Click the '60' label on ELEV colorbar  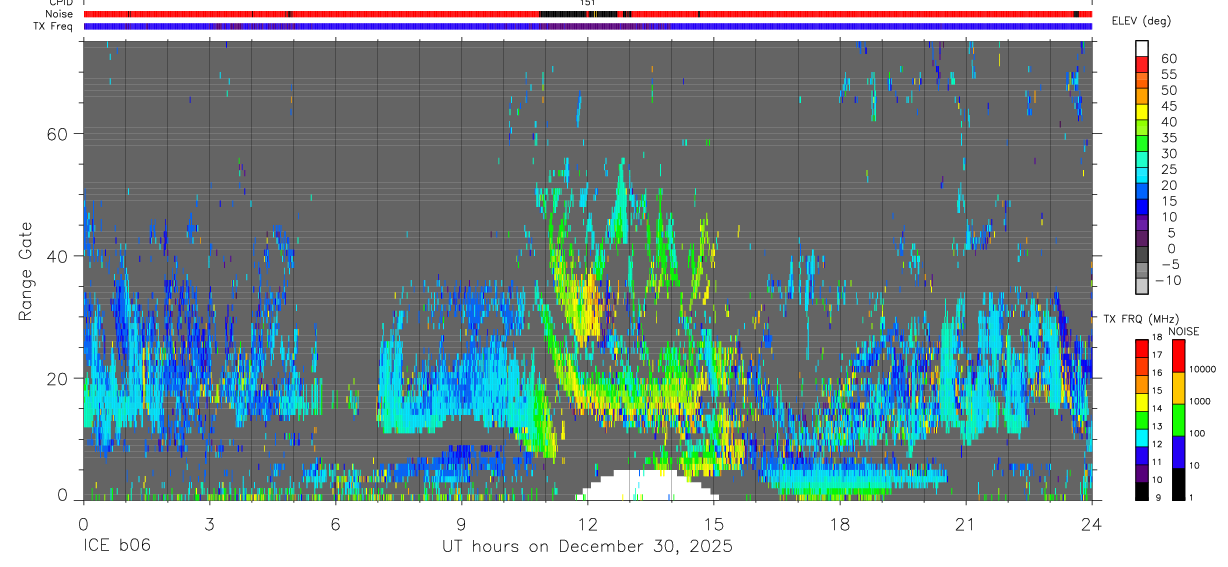pyautogui.click(x=1169, y=58)
